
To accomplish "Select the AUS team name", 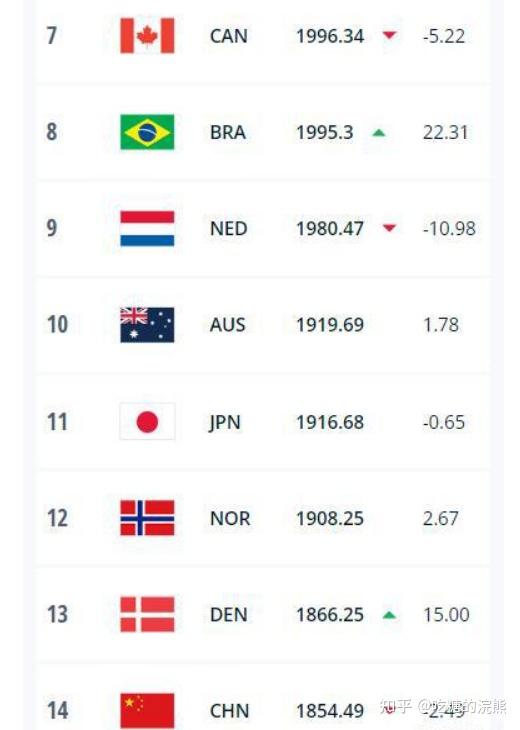I will (x=227, y=325).
